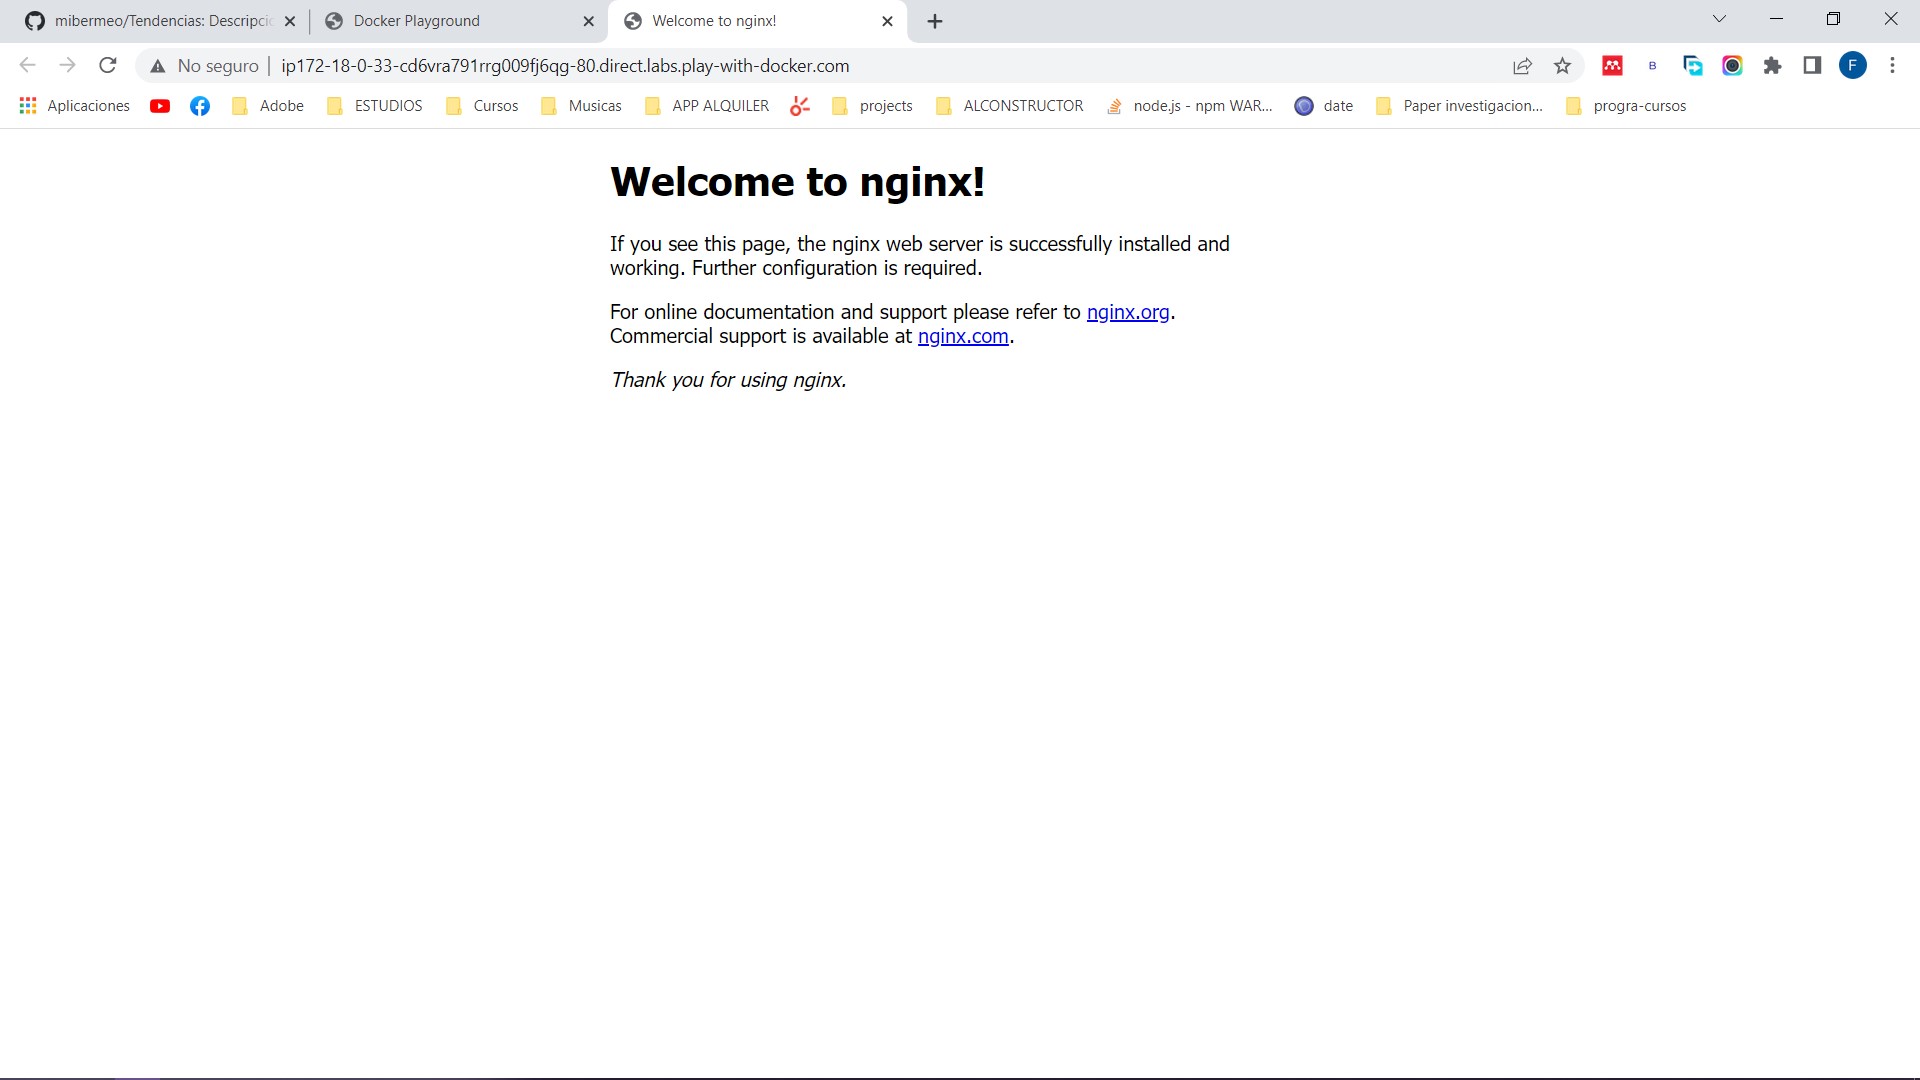Open Chrome three-dot menu
1920x1080 pixels.
pos(1892,66)
